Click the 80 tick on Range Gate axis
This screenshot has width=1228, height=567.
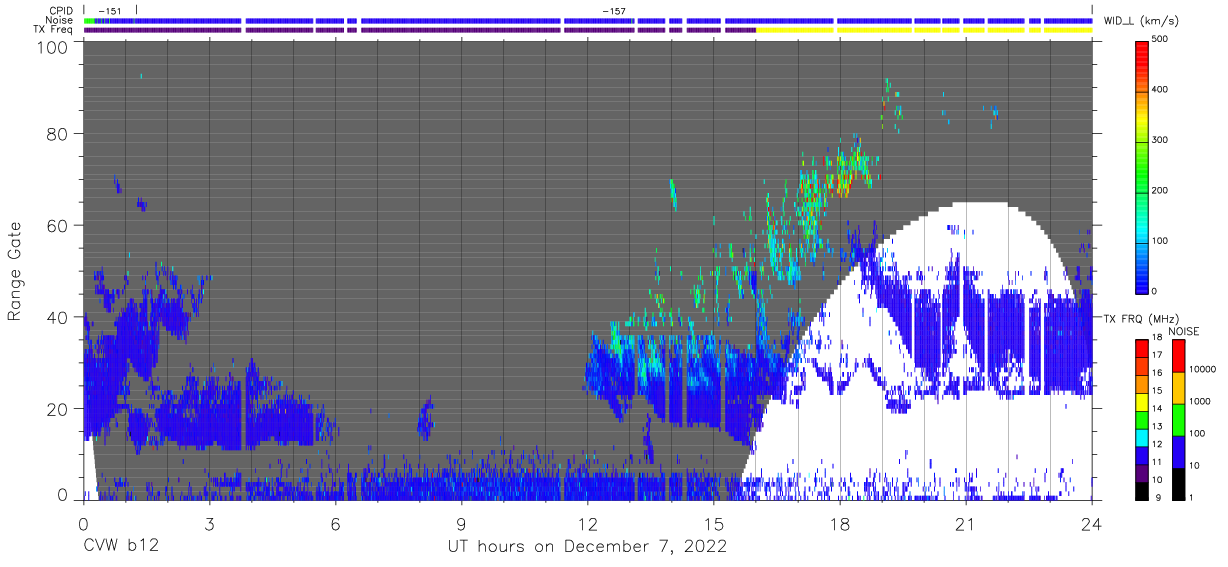pyautogui.click(x=58, y=133)
